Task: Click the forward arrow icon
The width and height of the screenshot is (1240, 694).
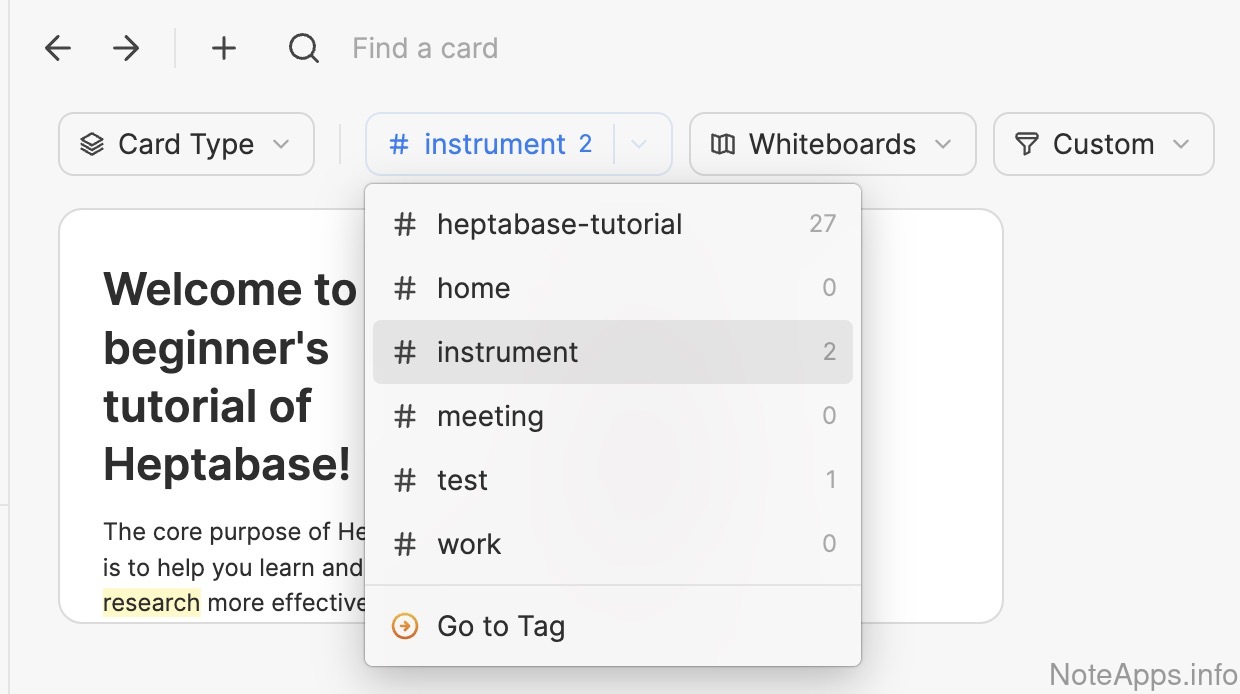Action: 126,48
